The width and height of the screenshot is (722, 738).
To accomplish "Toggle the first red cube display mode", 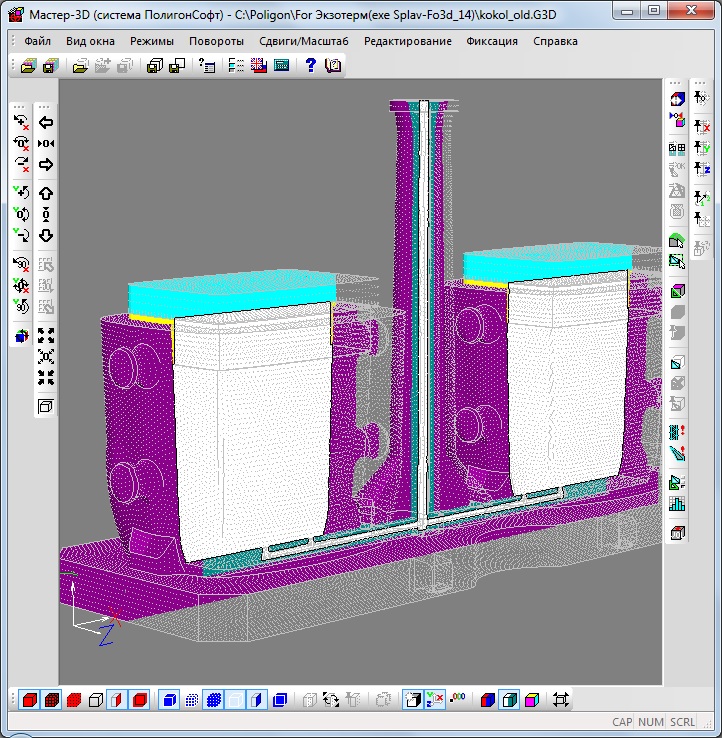I will [30, 700].
